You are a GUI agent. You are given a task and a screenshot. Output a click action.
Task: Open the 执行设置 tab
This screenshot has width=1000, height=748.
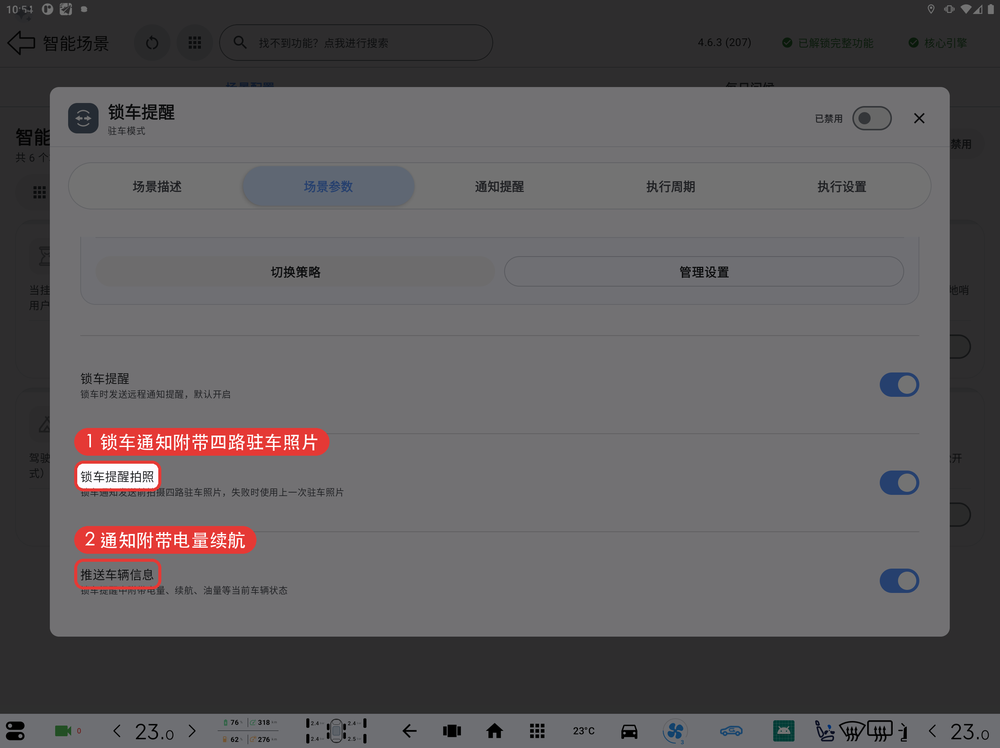(842, 186)
